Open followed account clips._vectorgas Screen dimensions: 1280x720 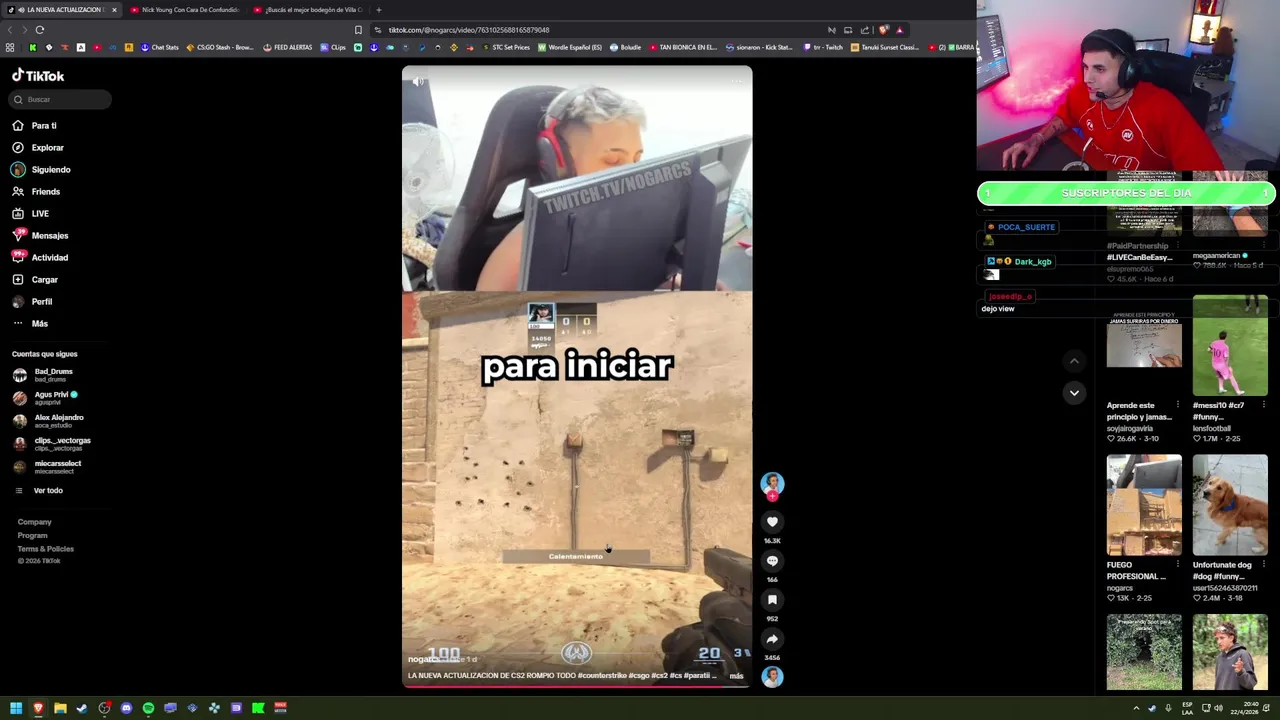click(x=51, y=444)
